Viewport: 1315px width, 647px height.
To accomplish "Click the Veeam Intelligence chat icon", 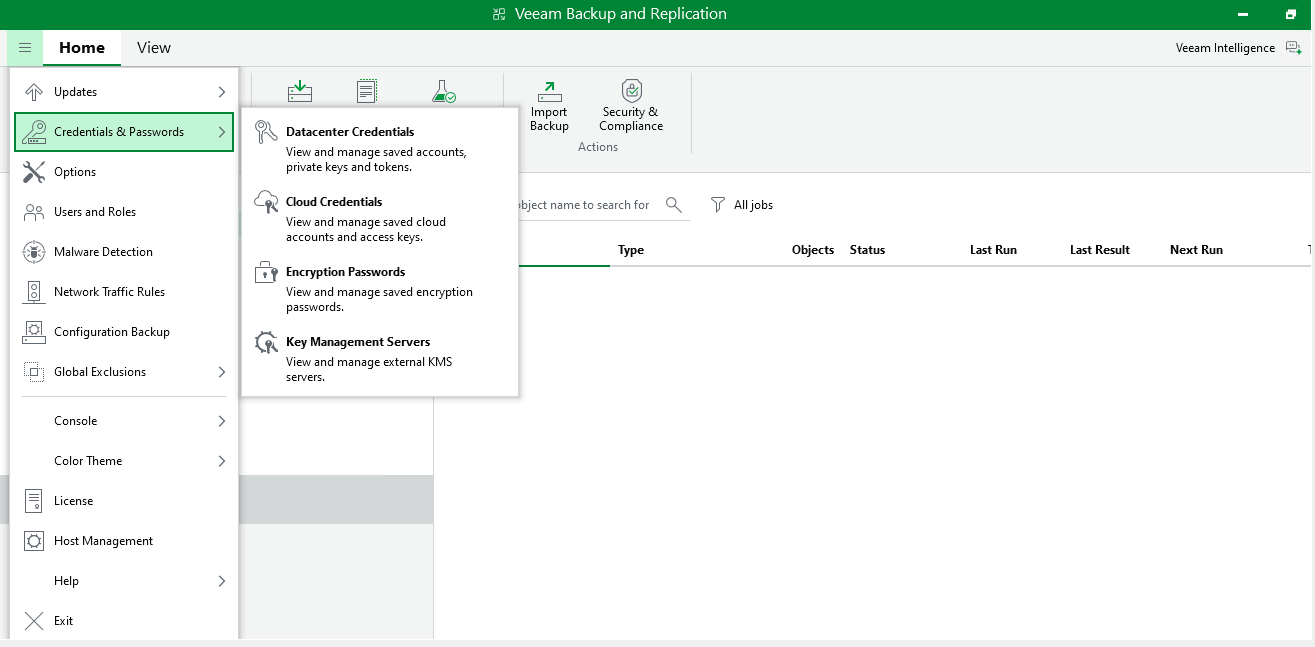I will [1293, 48].
